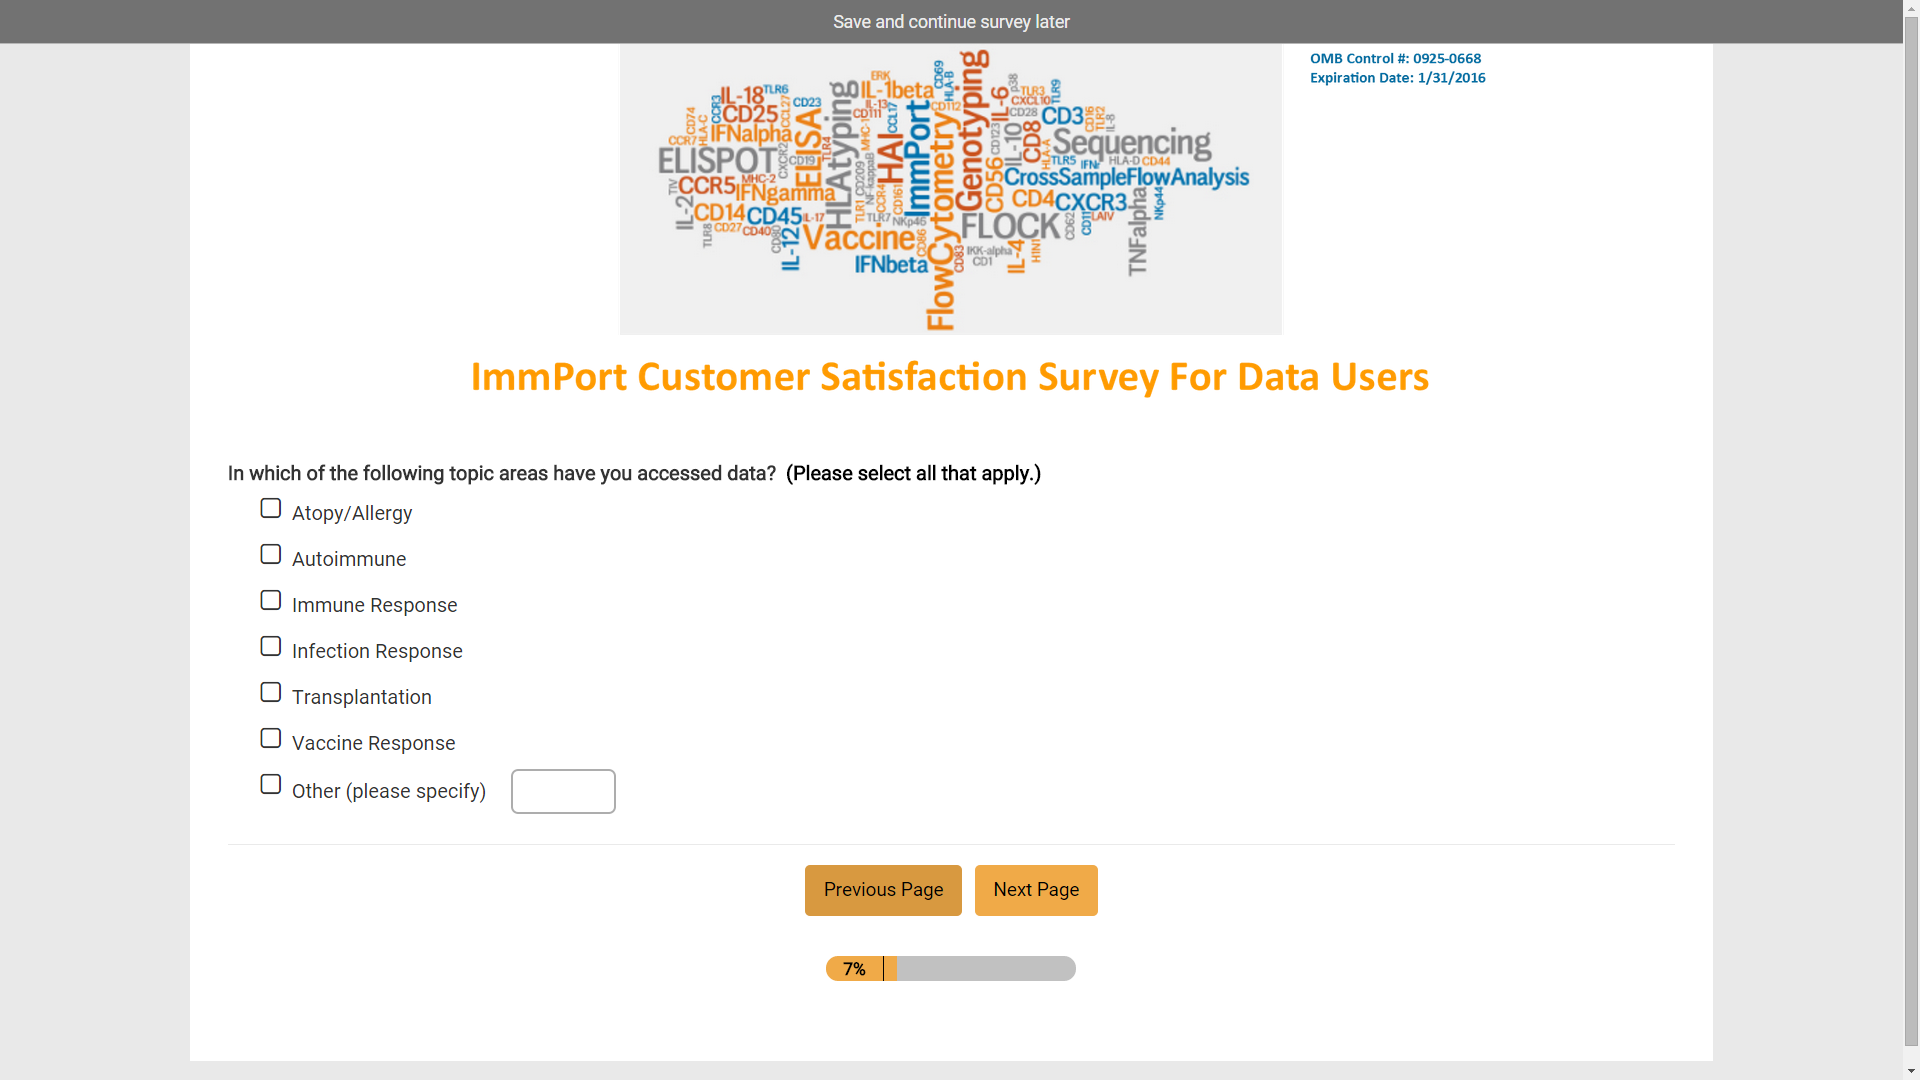The height and width of the screenshot is (1080, 1920).
Task: Click the Vaccine Response label text
Action: coord(373,743)
